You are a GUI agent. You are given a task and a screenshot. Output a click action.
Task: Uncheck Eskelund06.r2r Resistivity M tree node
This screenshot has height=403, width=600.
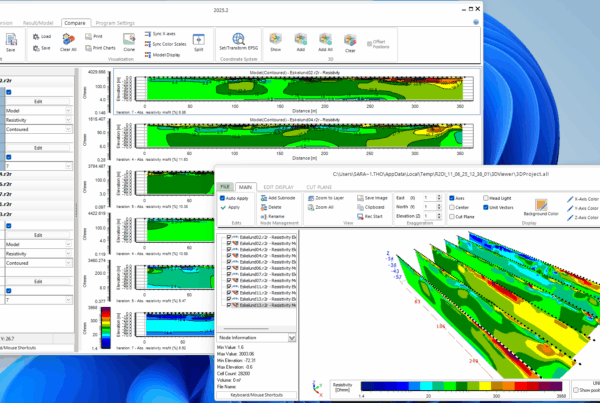(229, 268)
